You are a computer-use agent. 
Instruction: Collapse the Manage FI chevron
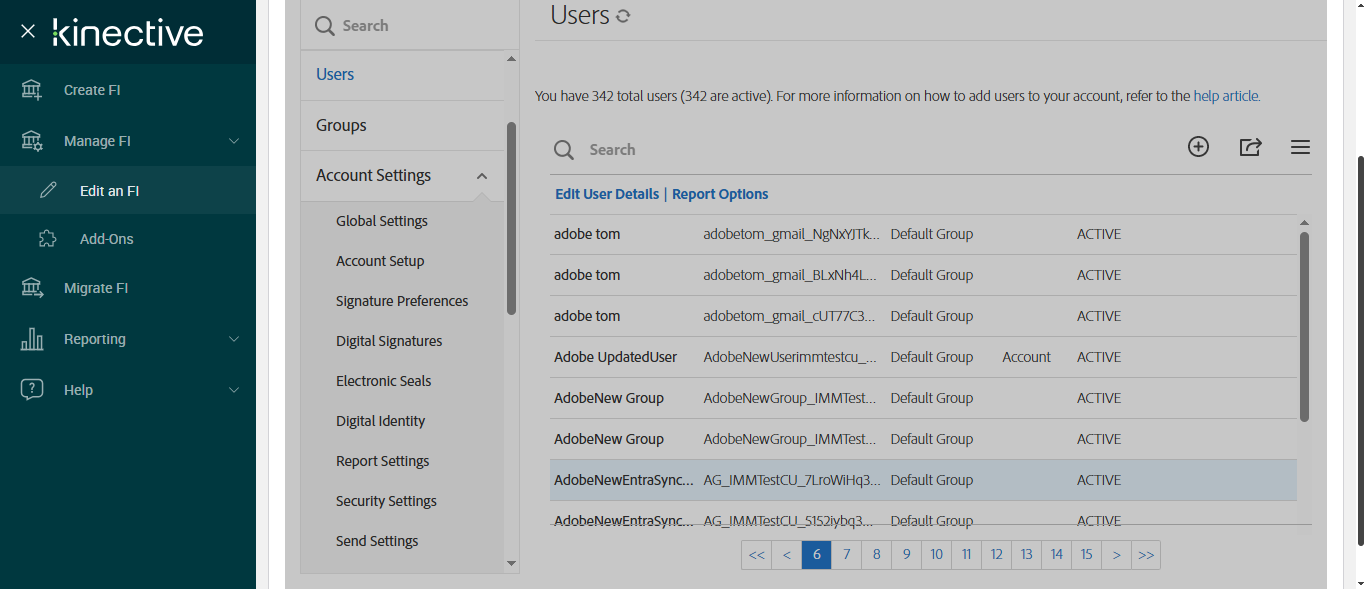[x=234, y=141]
